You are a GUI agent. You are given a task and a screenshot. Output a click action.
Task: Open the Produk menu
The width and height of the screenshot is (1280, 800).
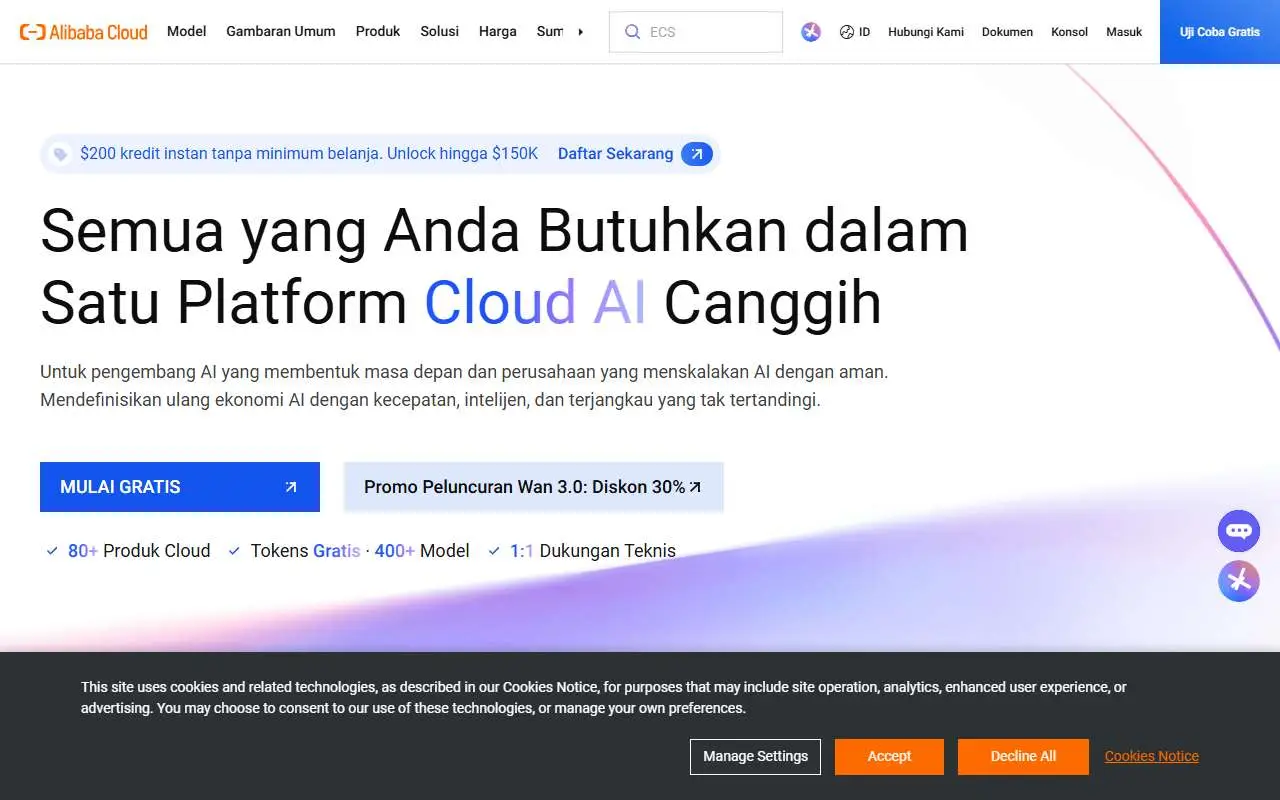[x=378, y=32]
